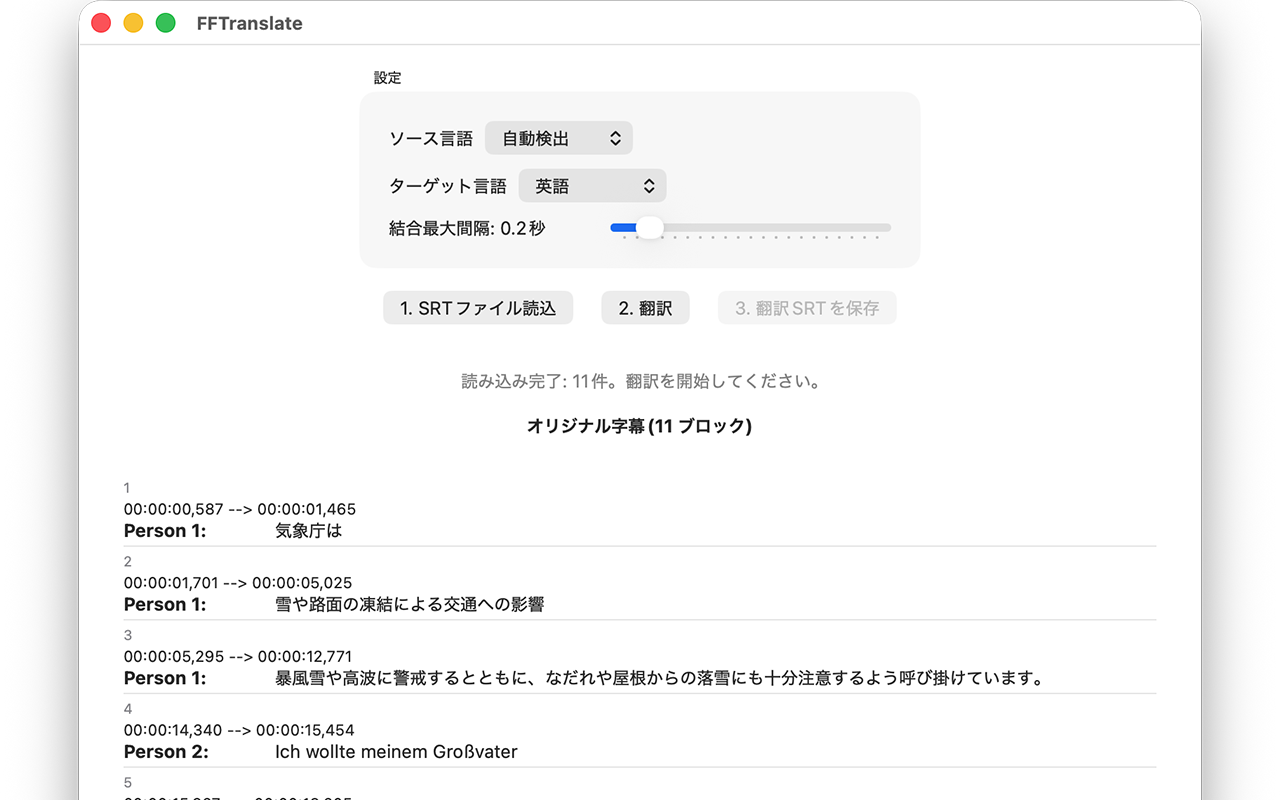
Task: Click timestamp 00:00:00,587 of block 1
Action: pyautogui.click(x=173, y=509)
